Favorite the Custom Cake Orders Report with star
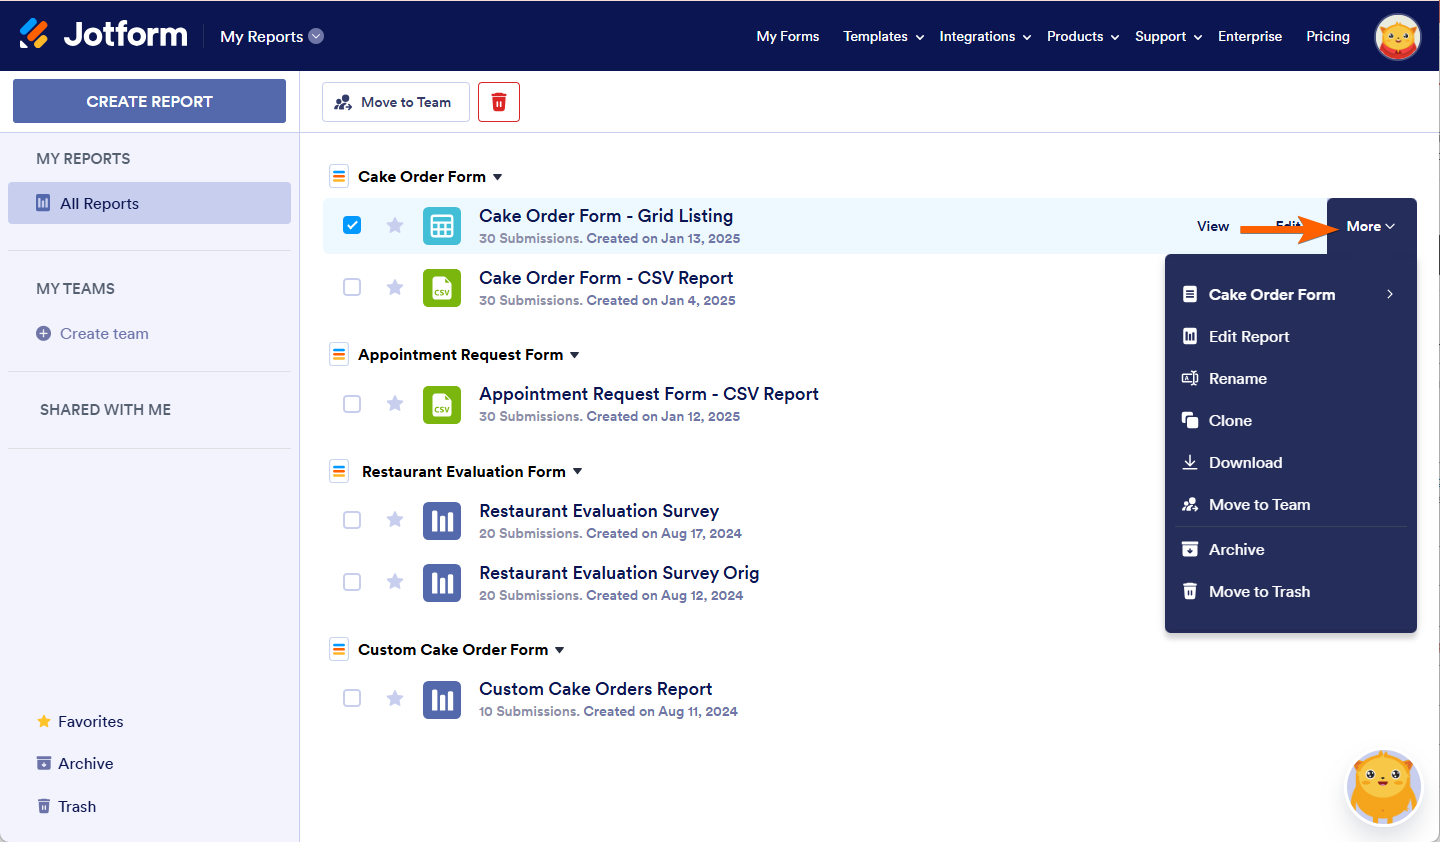This screenshot has width=1440, height=842. click(395, 698)
